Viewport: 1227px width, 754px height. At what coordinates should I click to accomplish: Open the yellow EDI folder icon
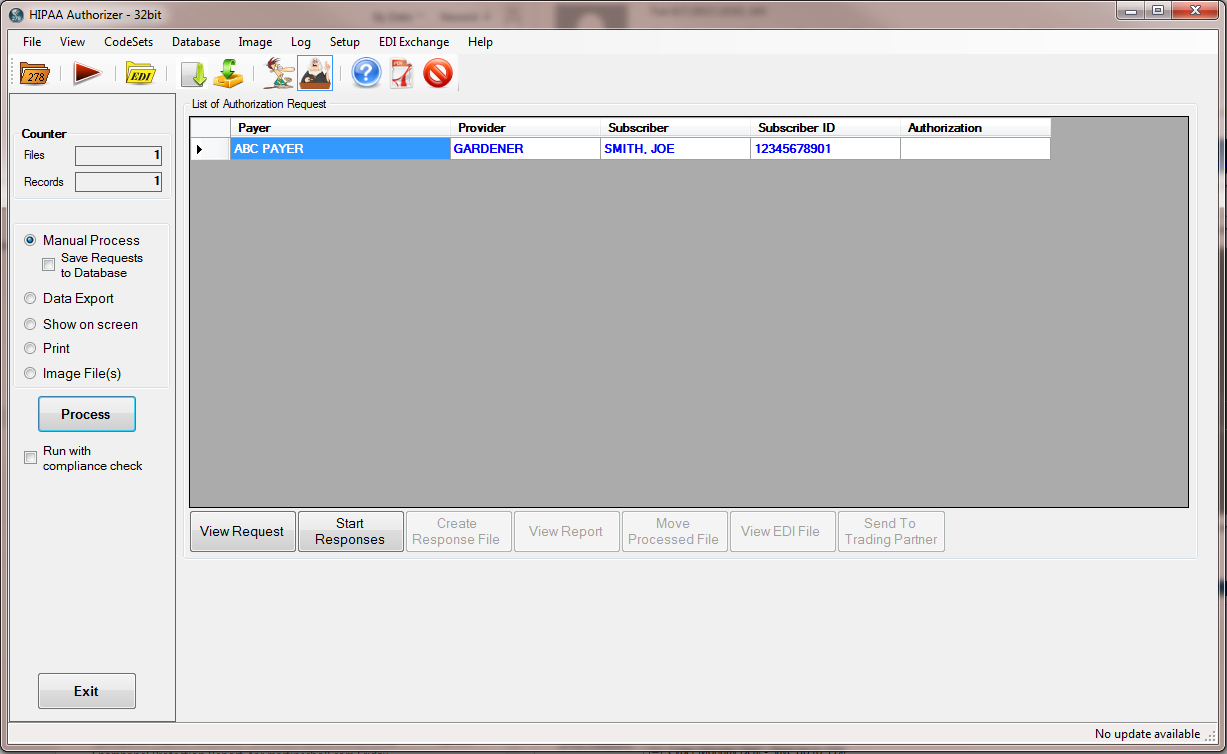point(140,74)
